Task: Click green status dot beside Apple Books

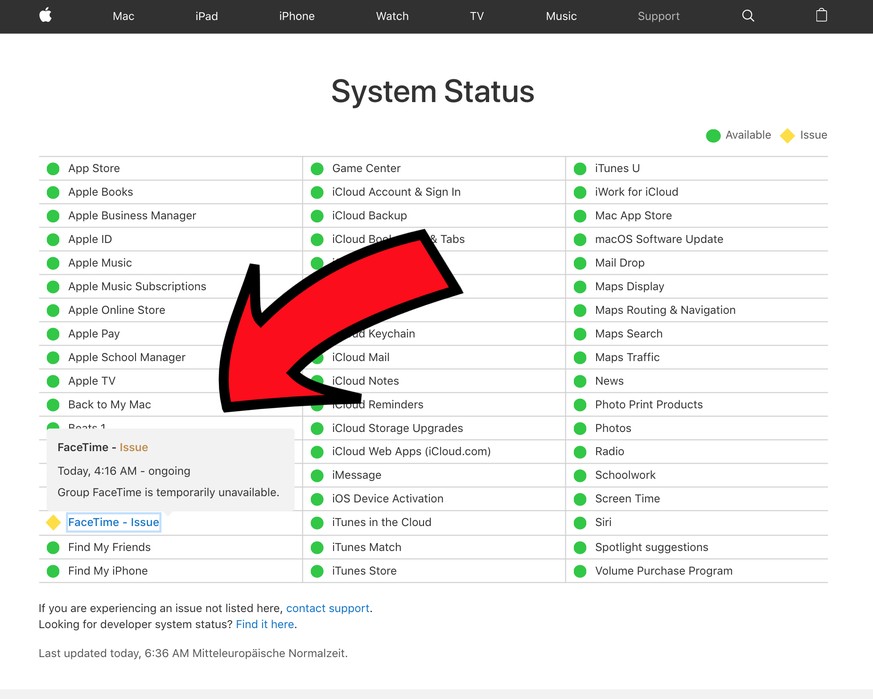Action: (x=53, y=192)
